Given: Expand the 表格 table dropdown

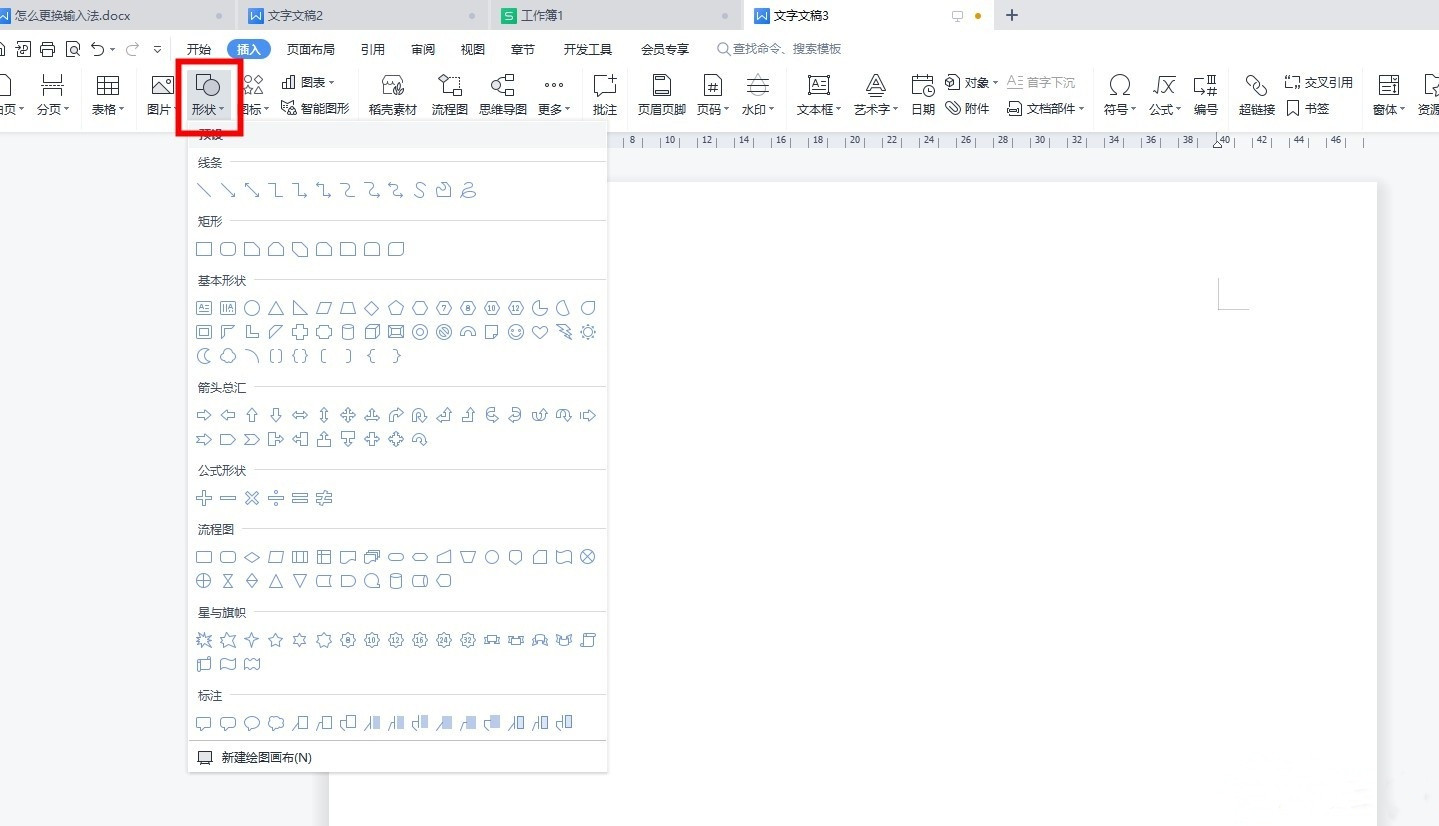Looking at the screenshot, I should (x=108, y=95).
